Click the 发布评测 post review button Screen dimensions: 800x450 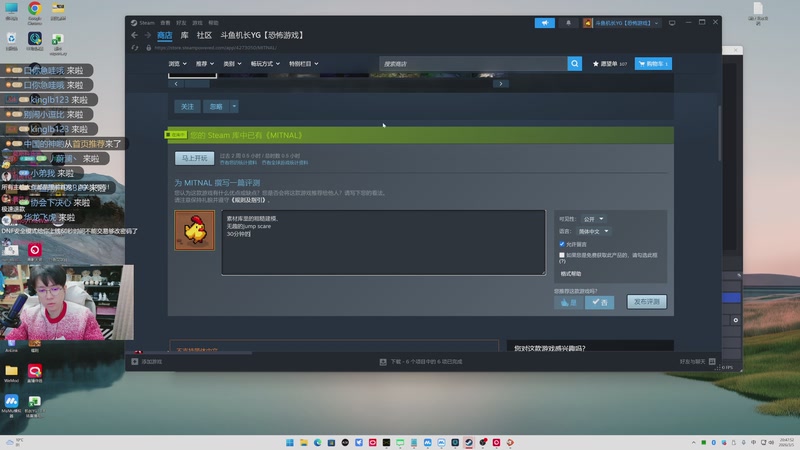pyautogui.click(x=646, y=302)
